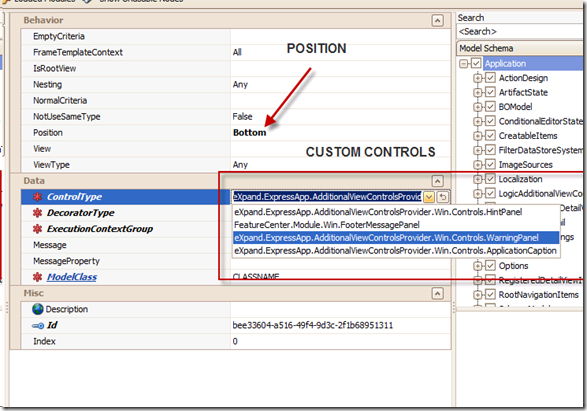Select the LogicAdditionalViewControls tree item
This screenshot has width=587, height=411.
(x=541, y=194)
